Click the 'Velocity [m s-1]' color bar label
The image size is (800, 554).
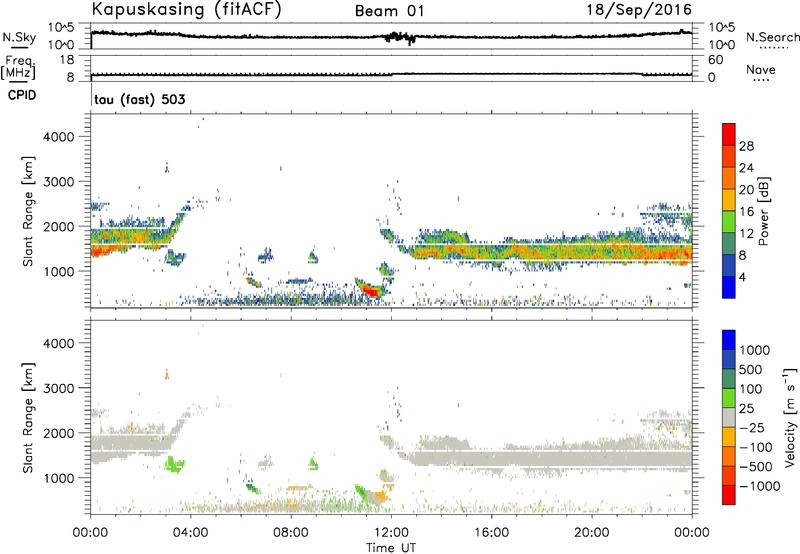pos(791,417)
